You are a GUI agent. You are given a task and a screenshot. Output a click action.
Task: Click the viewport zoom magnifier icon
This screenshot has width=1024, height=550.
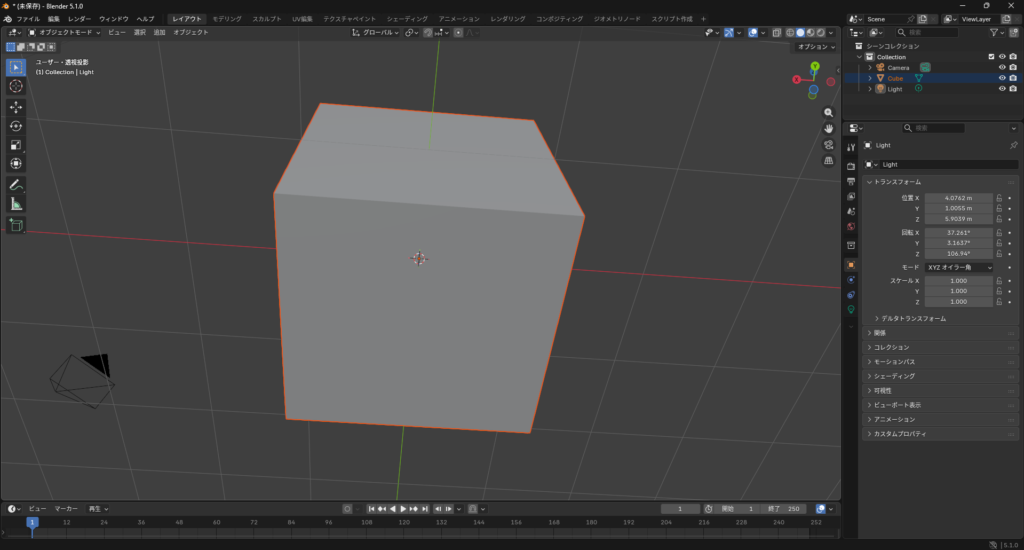coord(829,113)
